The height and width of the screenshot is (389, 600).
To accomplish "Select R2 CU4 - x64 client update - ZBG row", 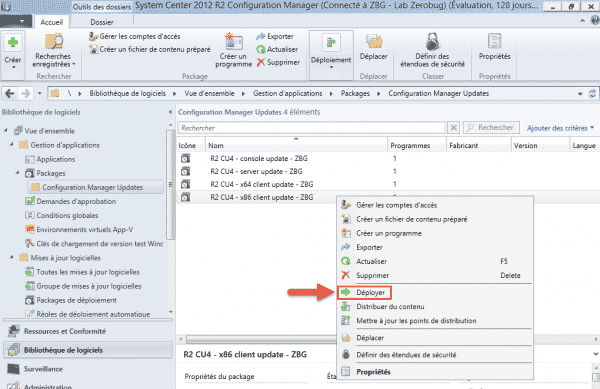I will coord(388,184).
